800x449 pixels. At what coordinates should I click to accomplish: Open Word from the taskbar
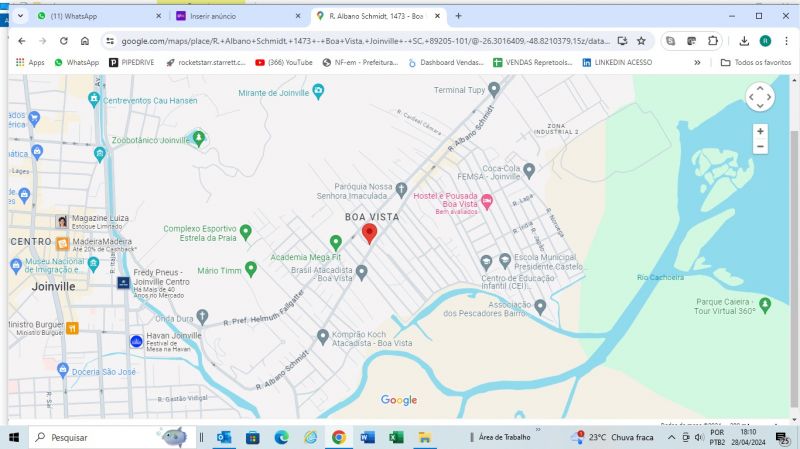[x=367, y=437]
